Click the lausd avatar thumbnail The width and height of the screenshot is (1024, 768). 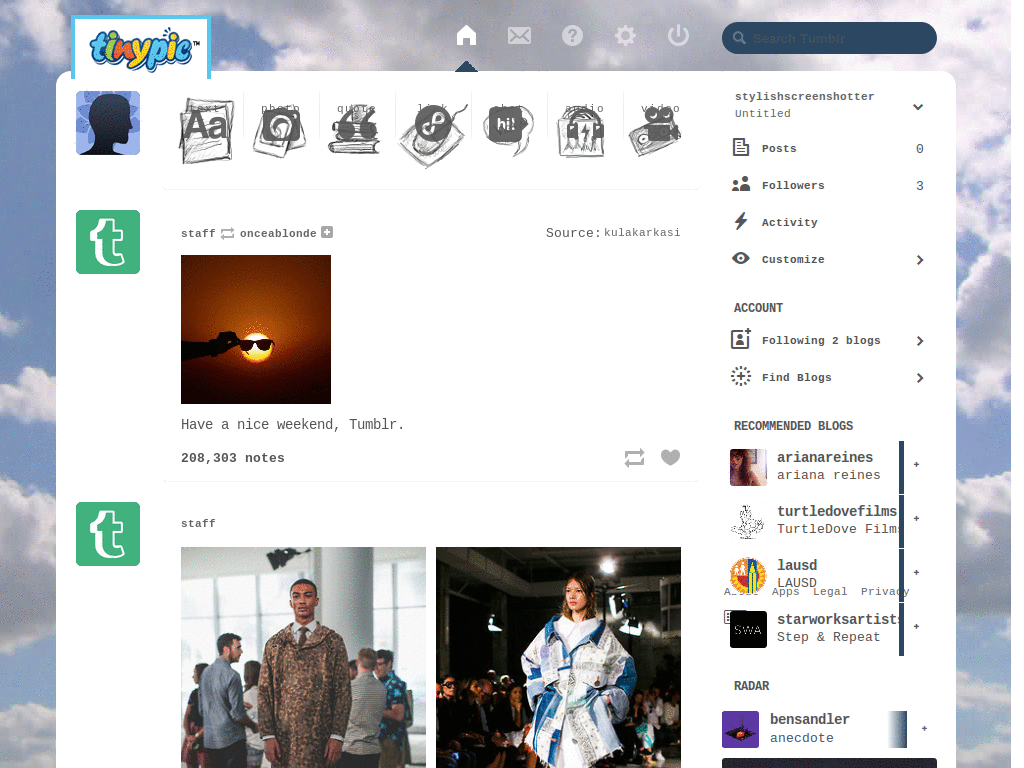[x=748, y=575]
